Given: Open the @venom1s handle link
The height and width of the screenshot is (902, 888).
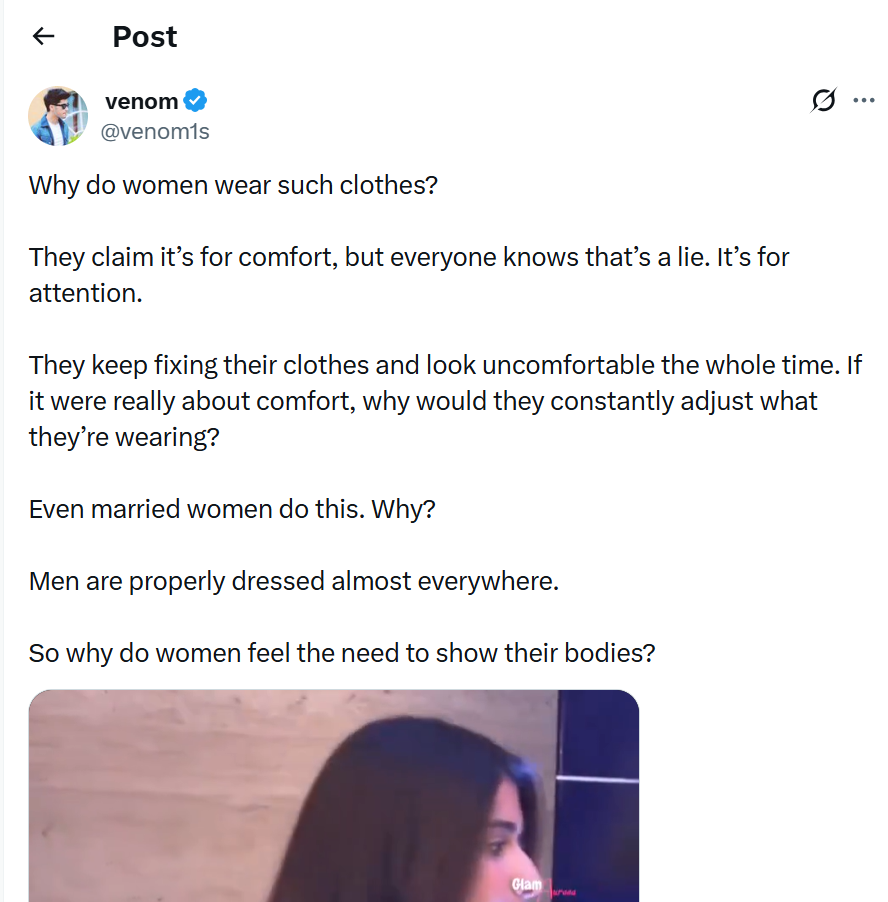Looking at the screenshot, I should coord(157,131).
